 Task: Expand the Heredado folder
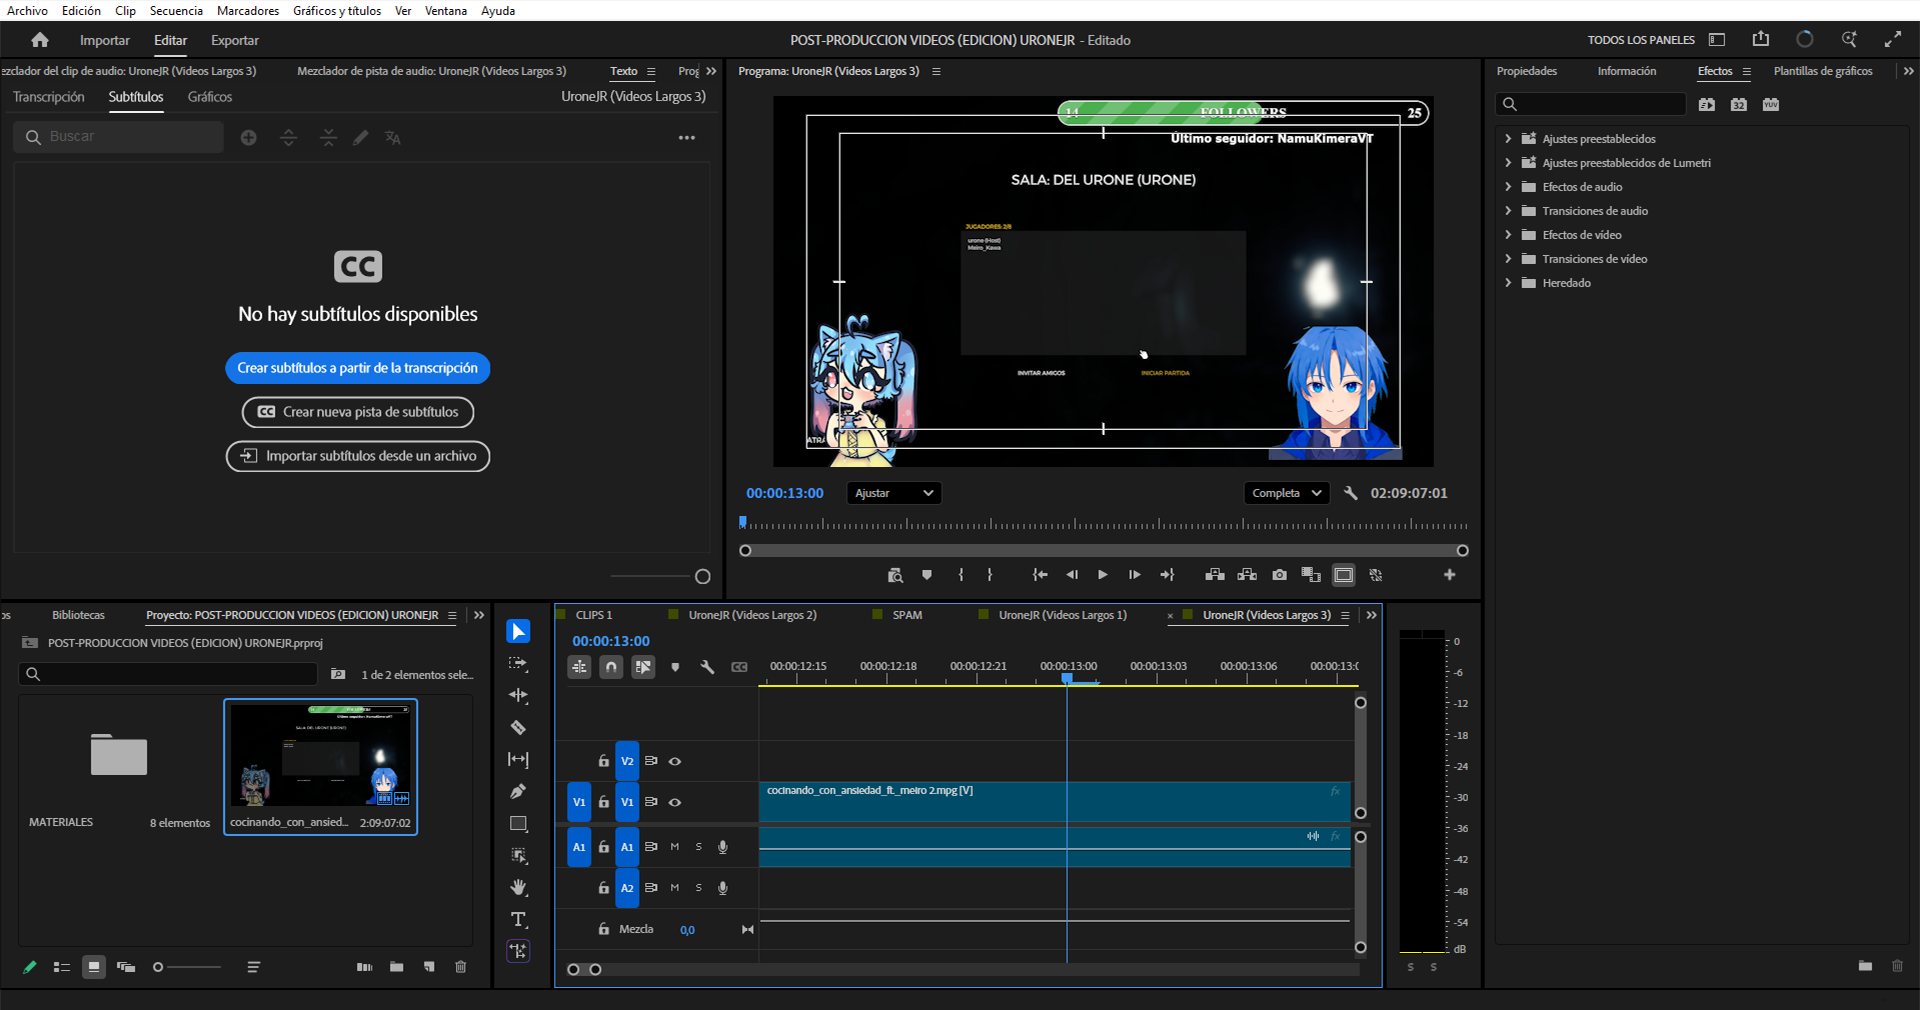(1508, 283)
